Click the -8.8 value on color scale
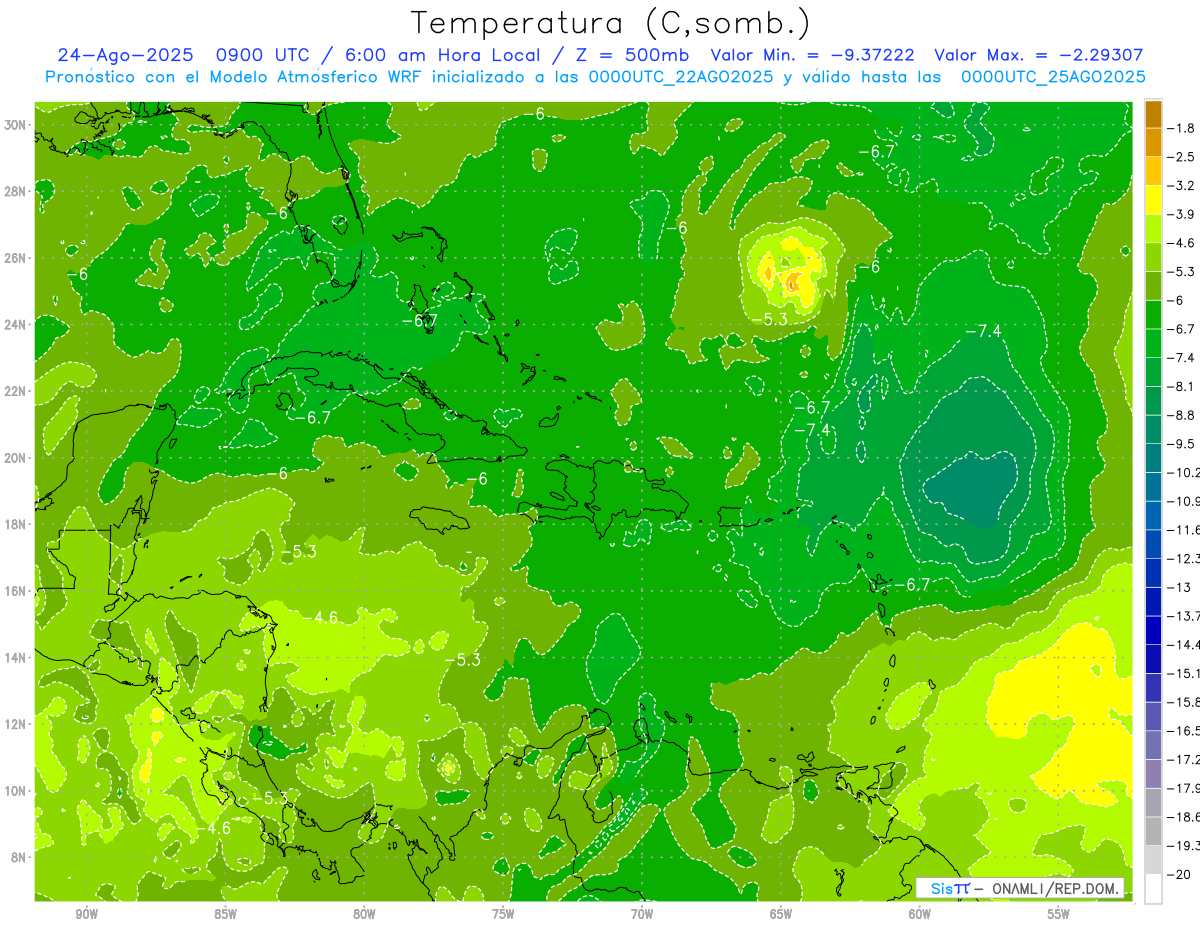1200x927 pixels. pyautogui.click(x=1182, y=414)
